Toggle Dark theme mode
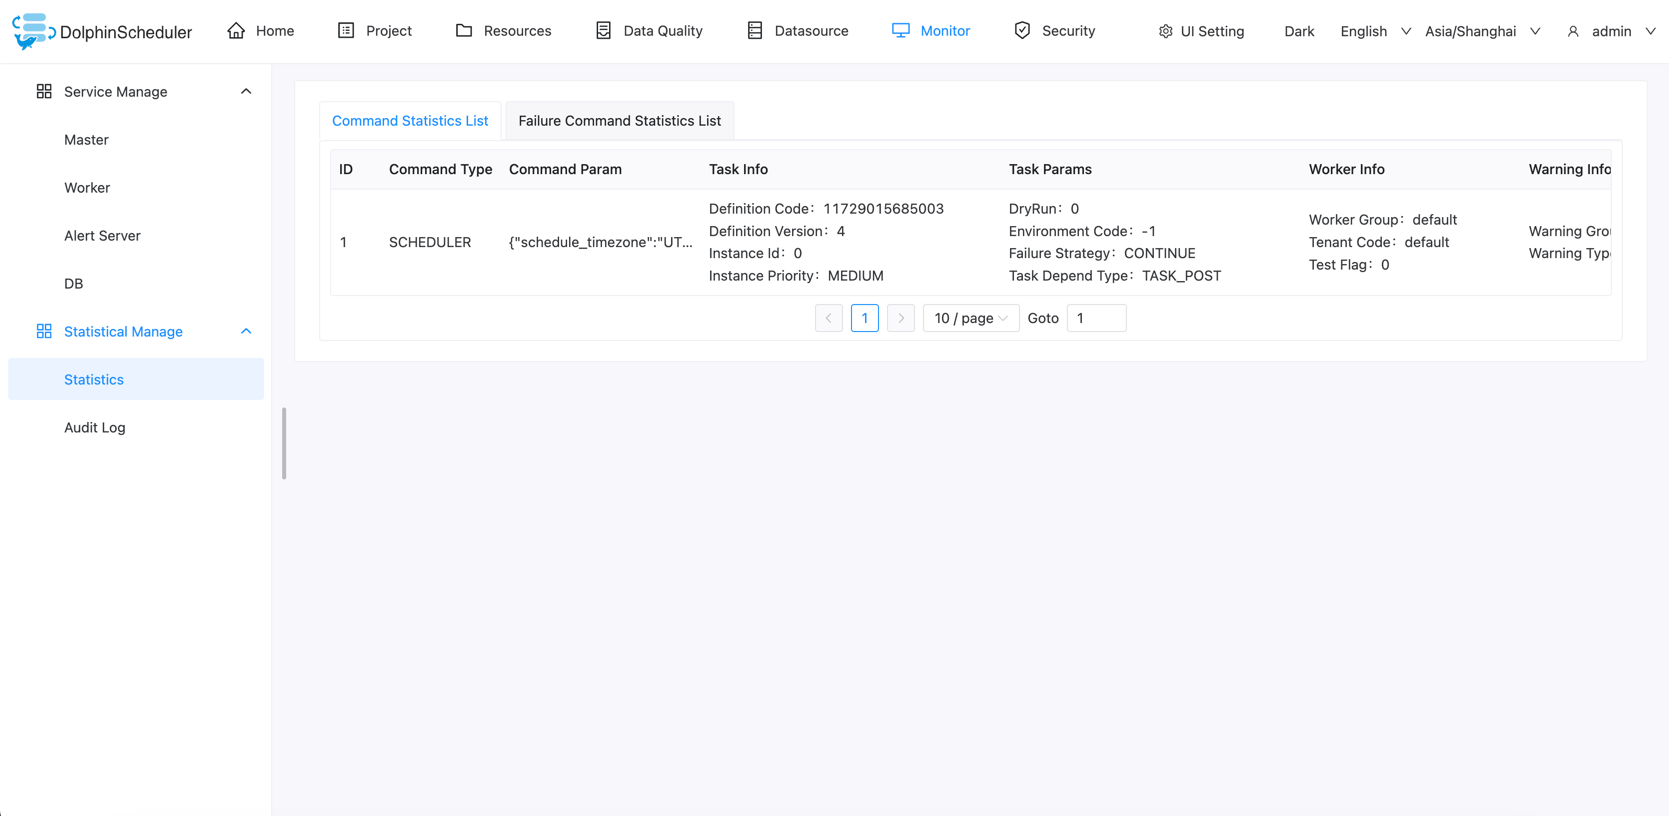The width and height of the screenshot is (1669, 816). (x=1299, y=31)
